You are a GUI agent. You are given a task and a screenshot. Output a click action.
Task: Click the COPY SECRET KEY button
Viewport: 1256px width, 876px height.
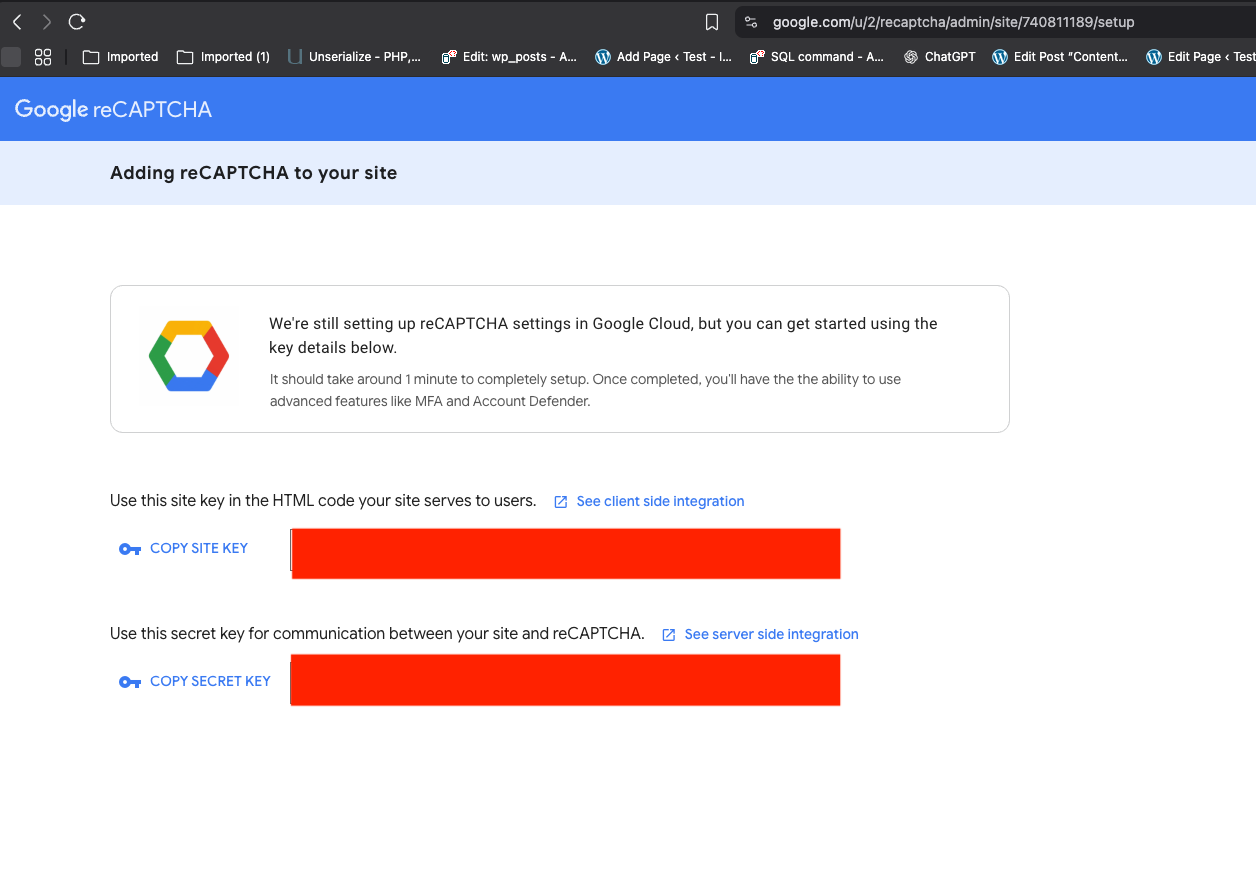pyautogui.click(x=194, y=681)
